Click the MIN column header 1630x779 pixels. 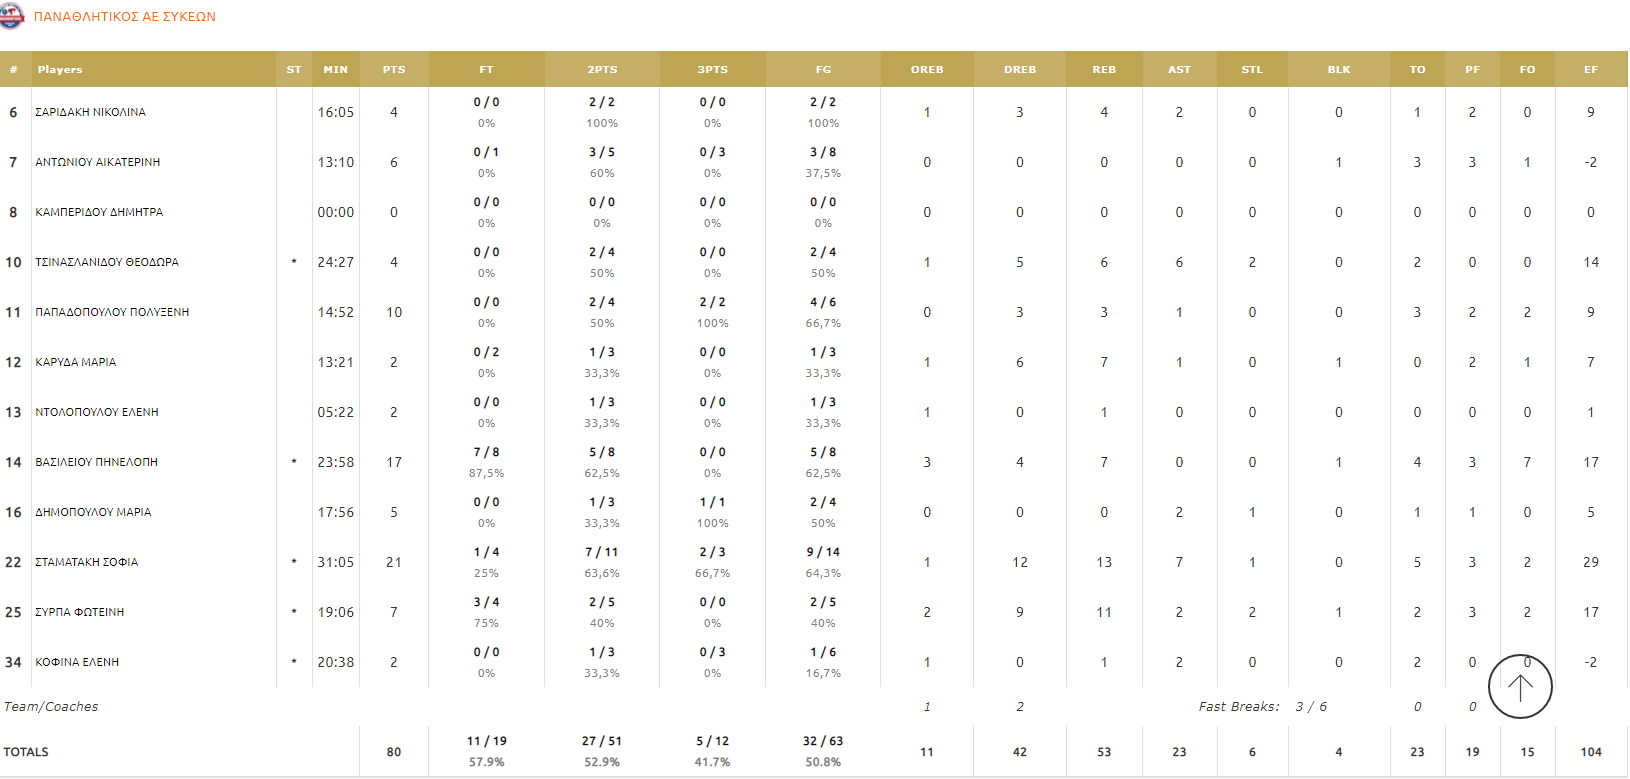pyautogui.click(x=336, y=70)
